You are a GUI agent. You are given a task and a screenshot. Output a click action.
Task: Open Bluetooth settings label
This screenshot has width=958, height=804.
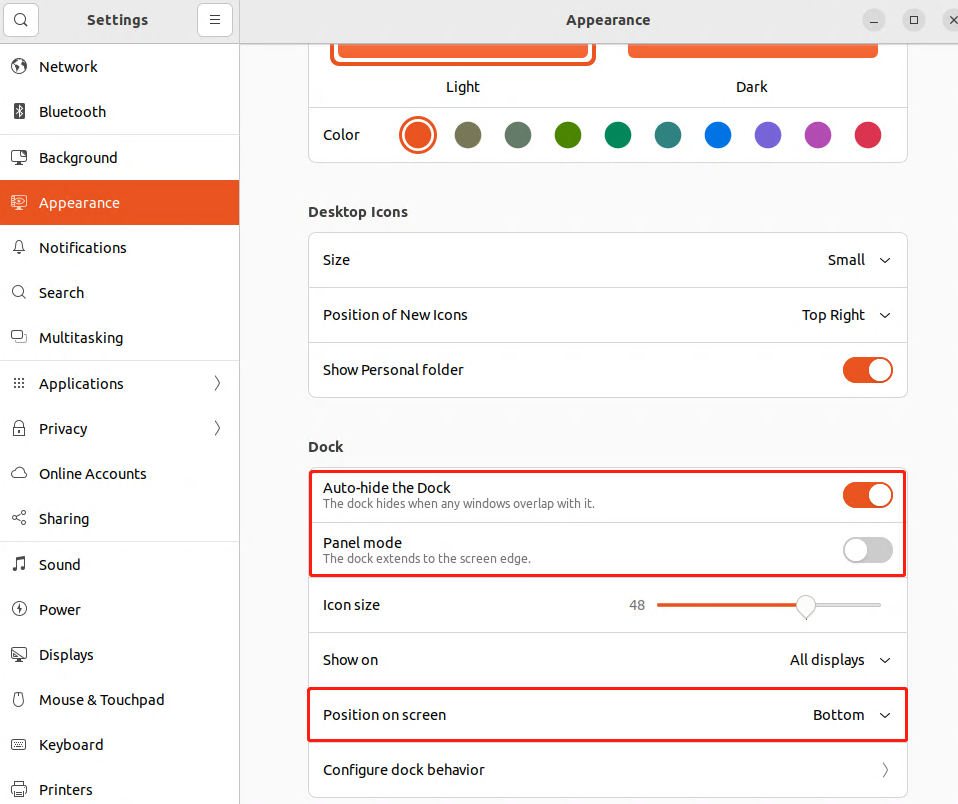pos(72,112)
